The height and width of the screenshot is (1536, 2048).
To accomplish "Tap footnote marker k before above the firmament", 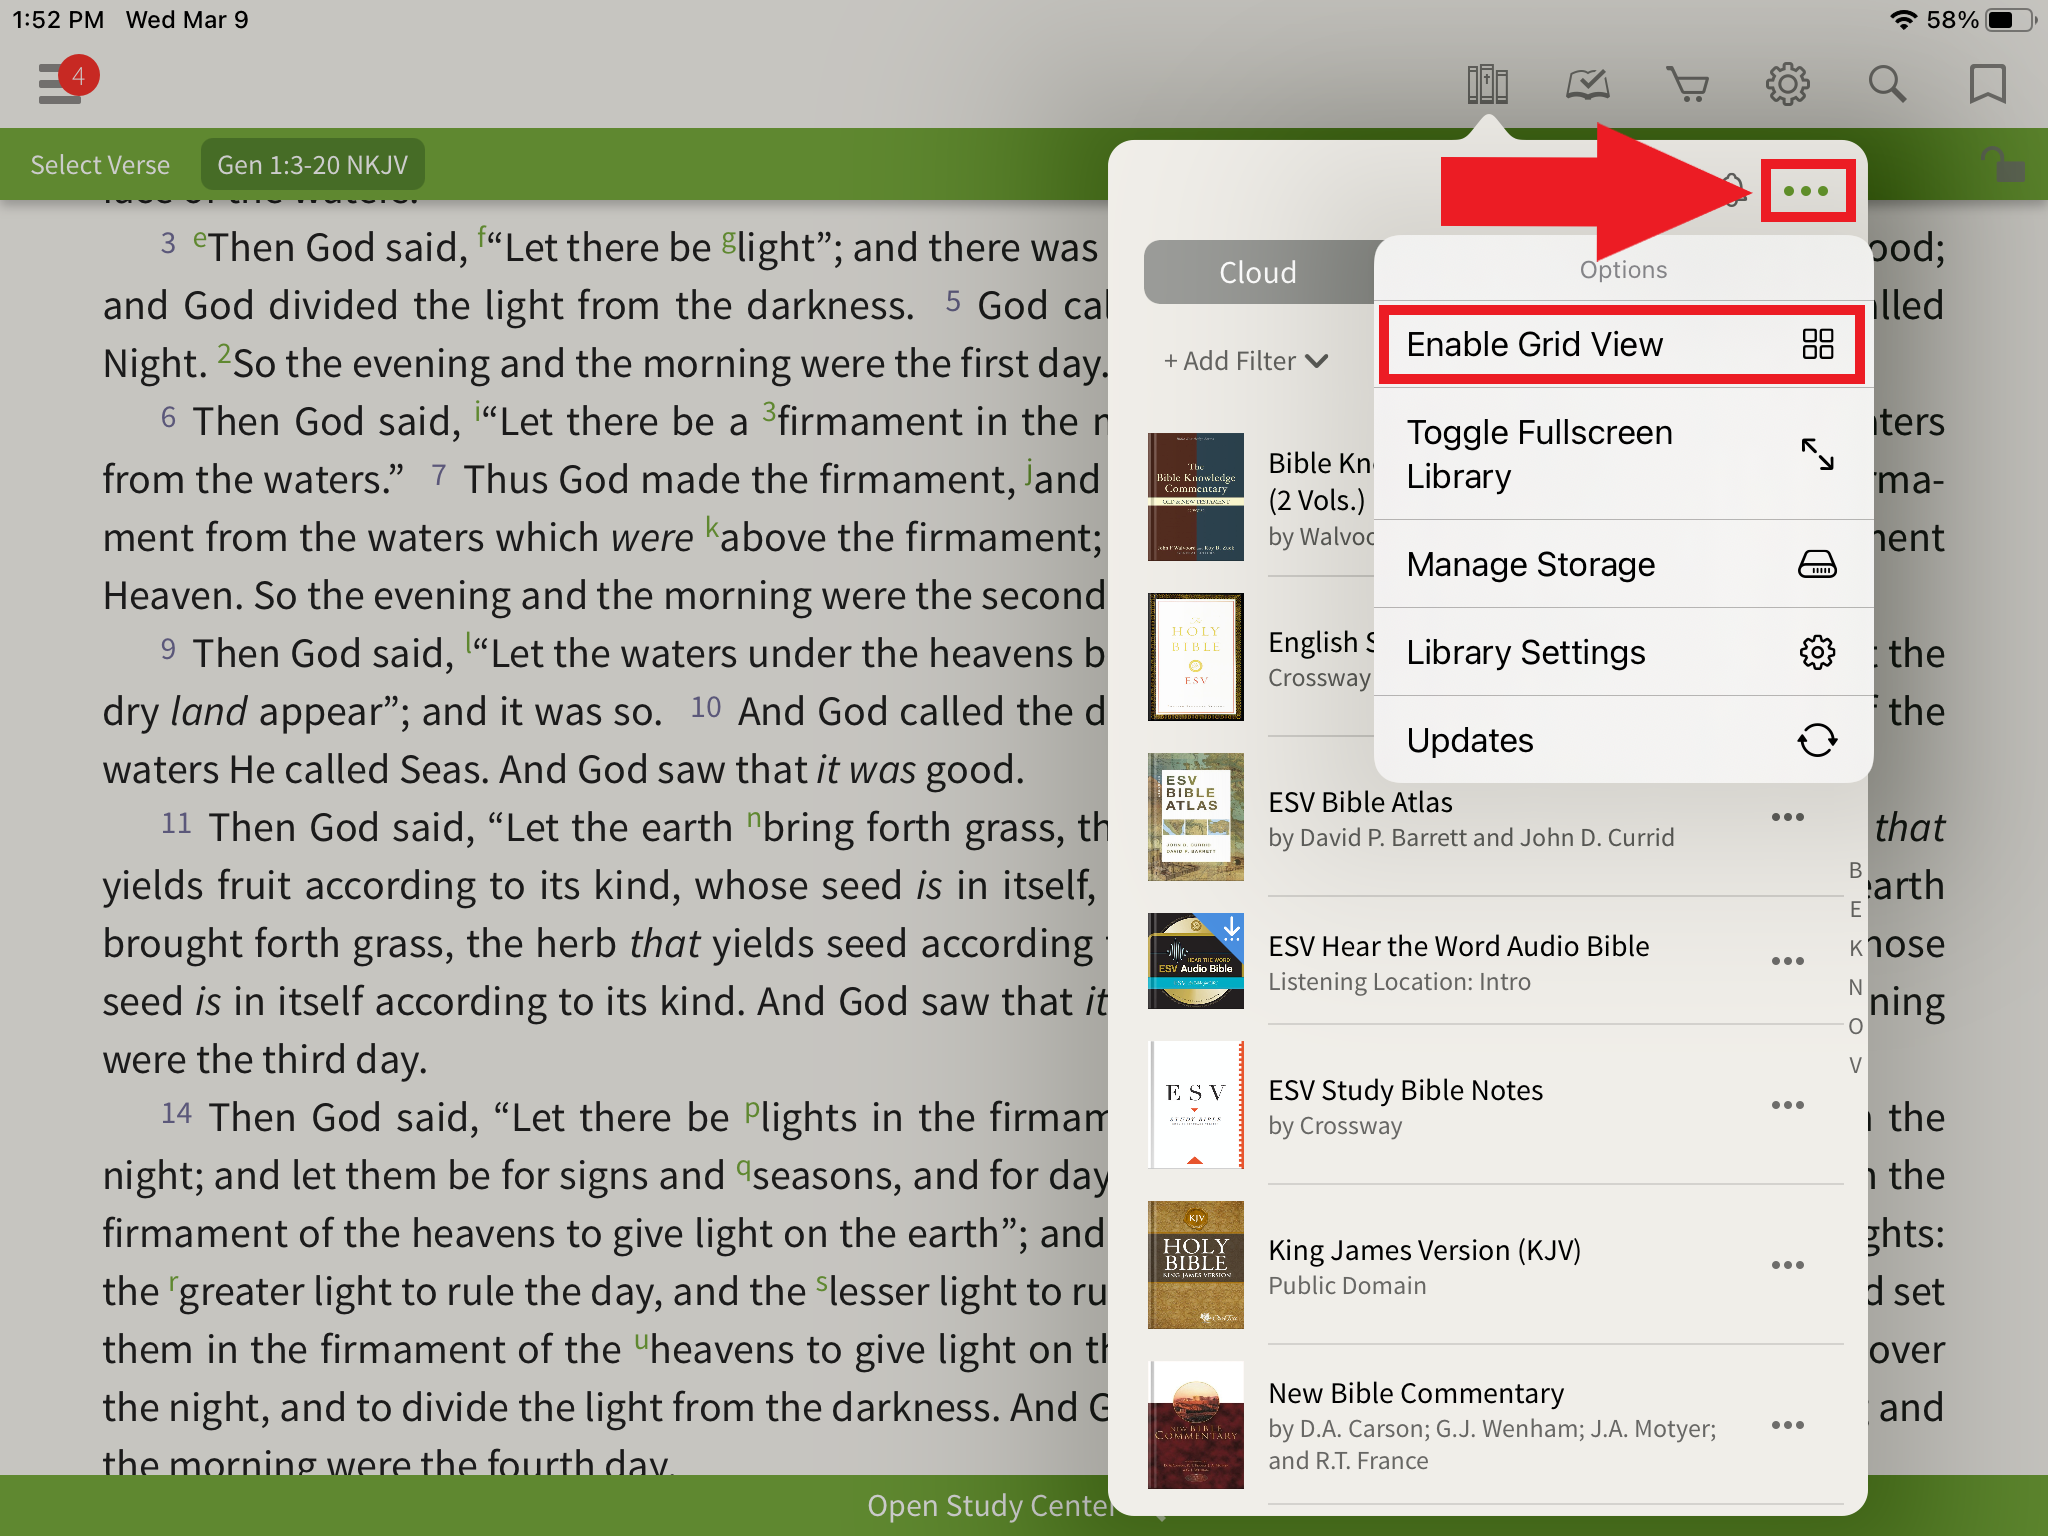I will 712,527.
